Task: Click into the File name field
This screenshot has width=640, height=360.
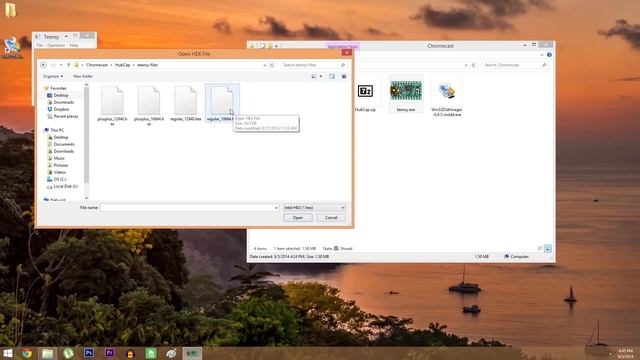Action: pyautogui.click(x=189, y=208)
